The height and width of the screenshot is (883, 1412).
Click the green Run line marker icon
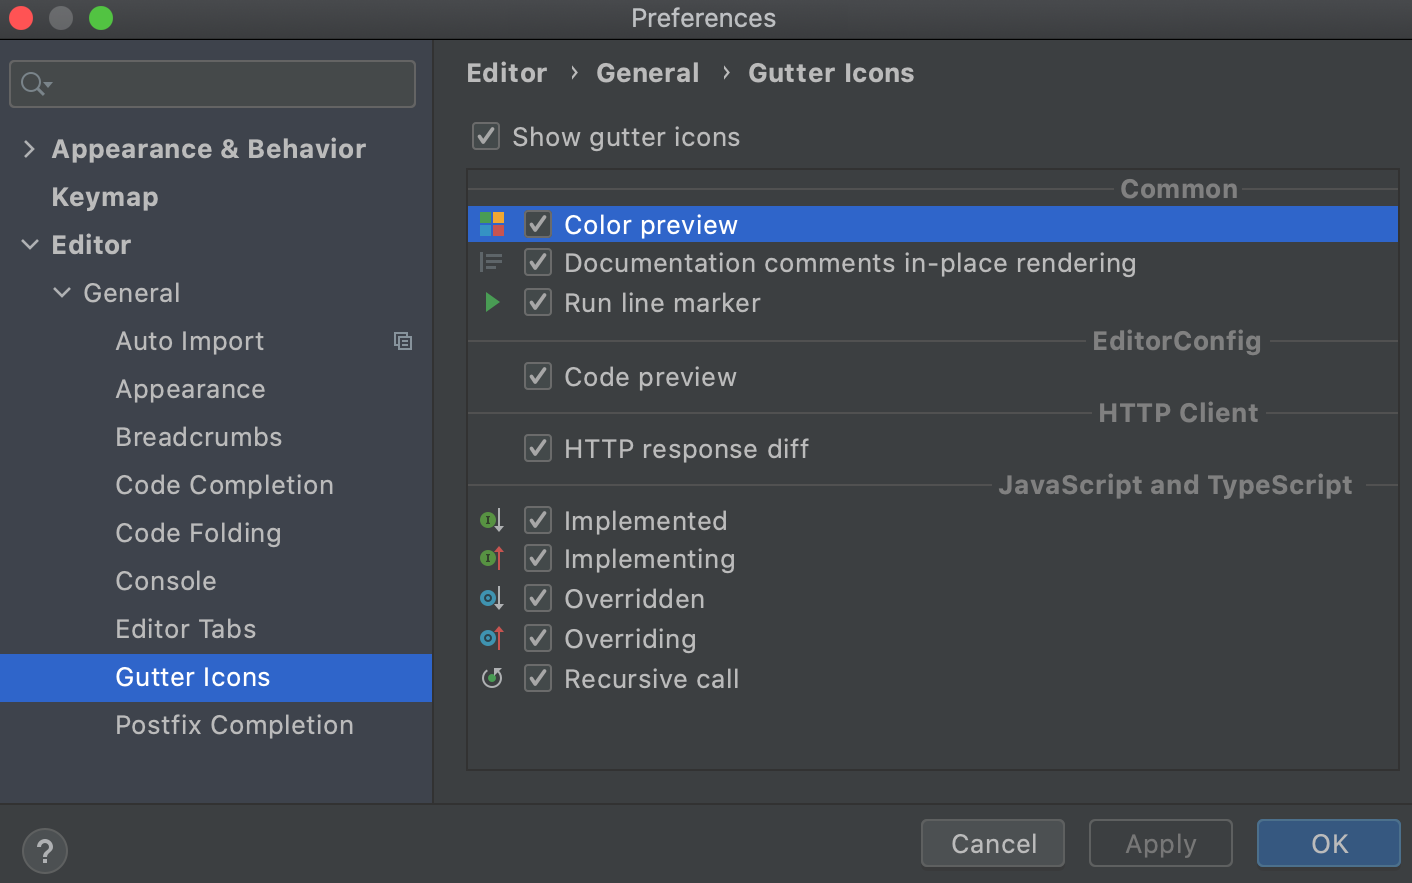[492, 302]
